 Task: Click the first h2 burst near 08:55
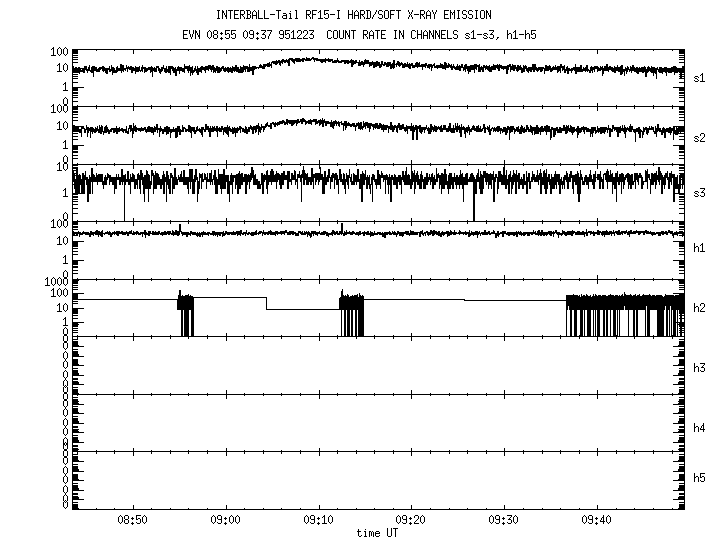185,310
